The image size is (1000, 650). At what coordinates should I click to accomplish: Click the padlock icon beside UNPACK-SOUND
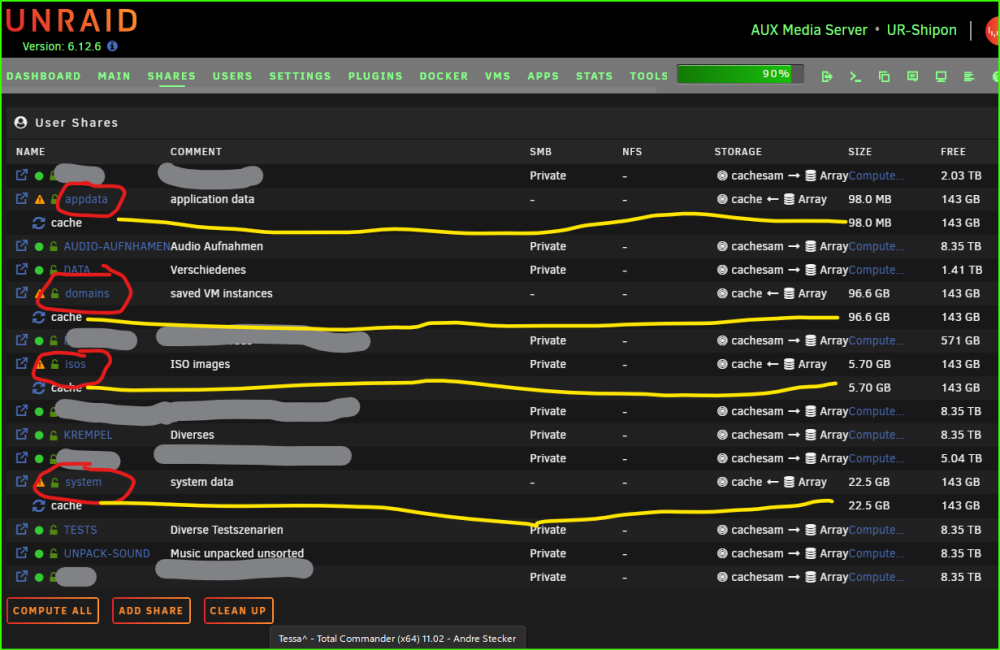click(54, 554)
